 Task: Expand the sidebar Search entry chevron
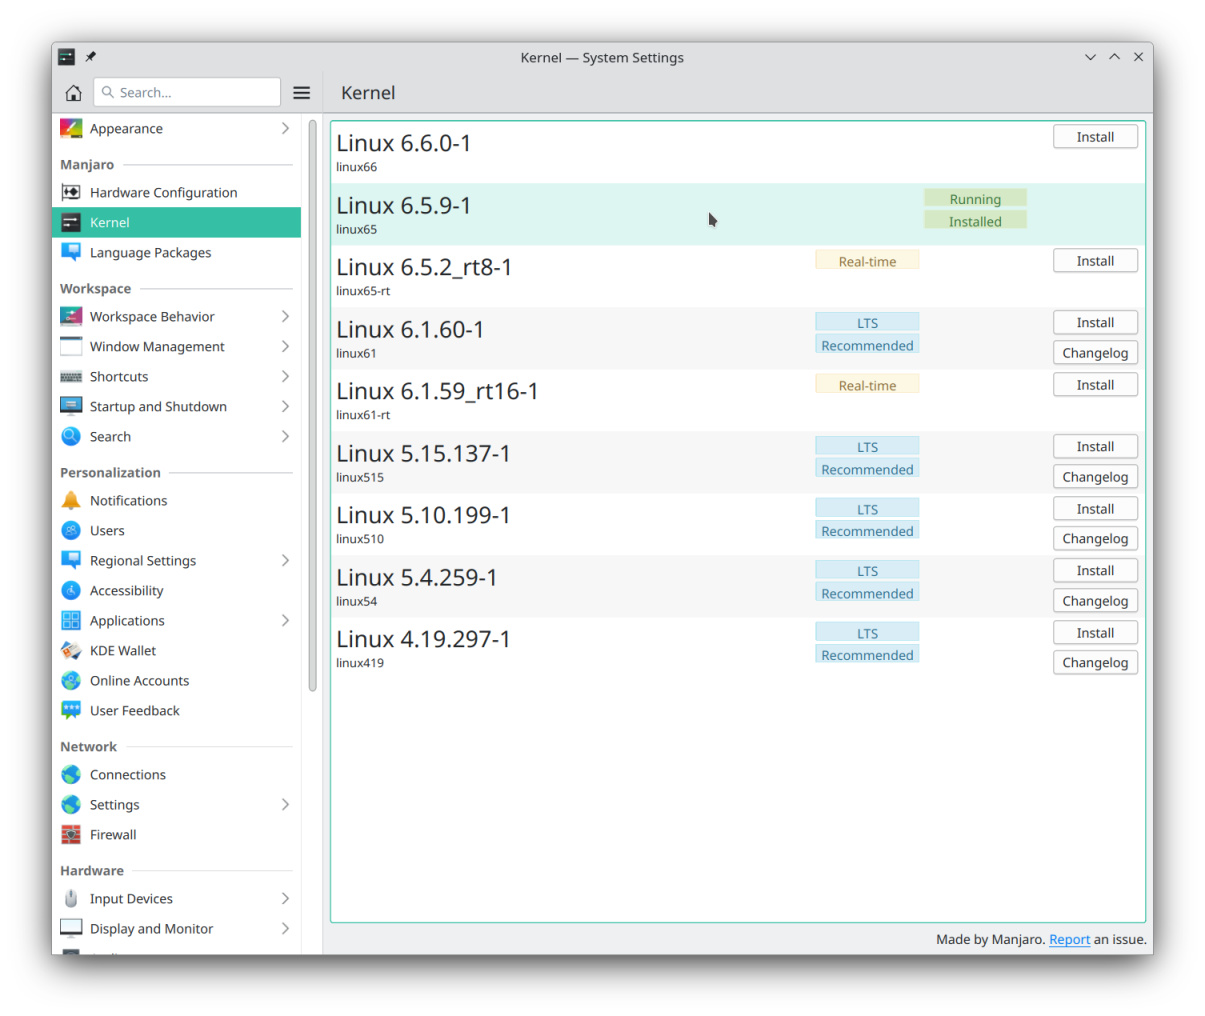[285, 437]
